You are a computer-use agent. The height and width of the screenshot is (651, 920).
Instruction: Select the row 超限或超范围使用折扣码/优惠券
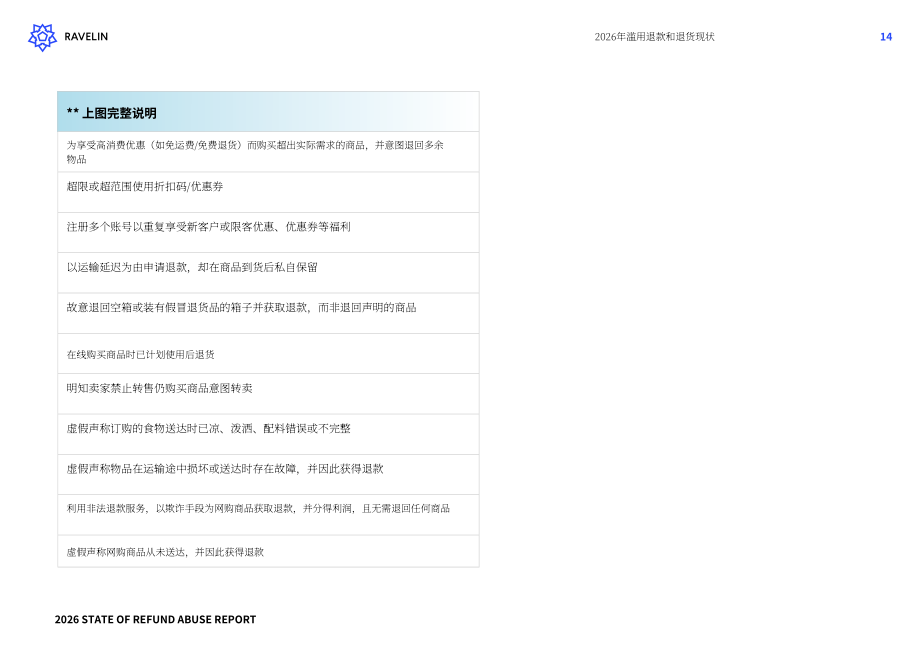(x=268, y=192)
